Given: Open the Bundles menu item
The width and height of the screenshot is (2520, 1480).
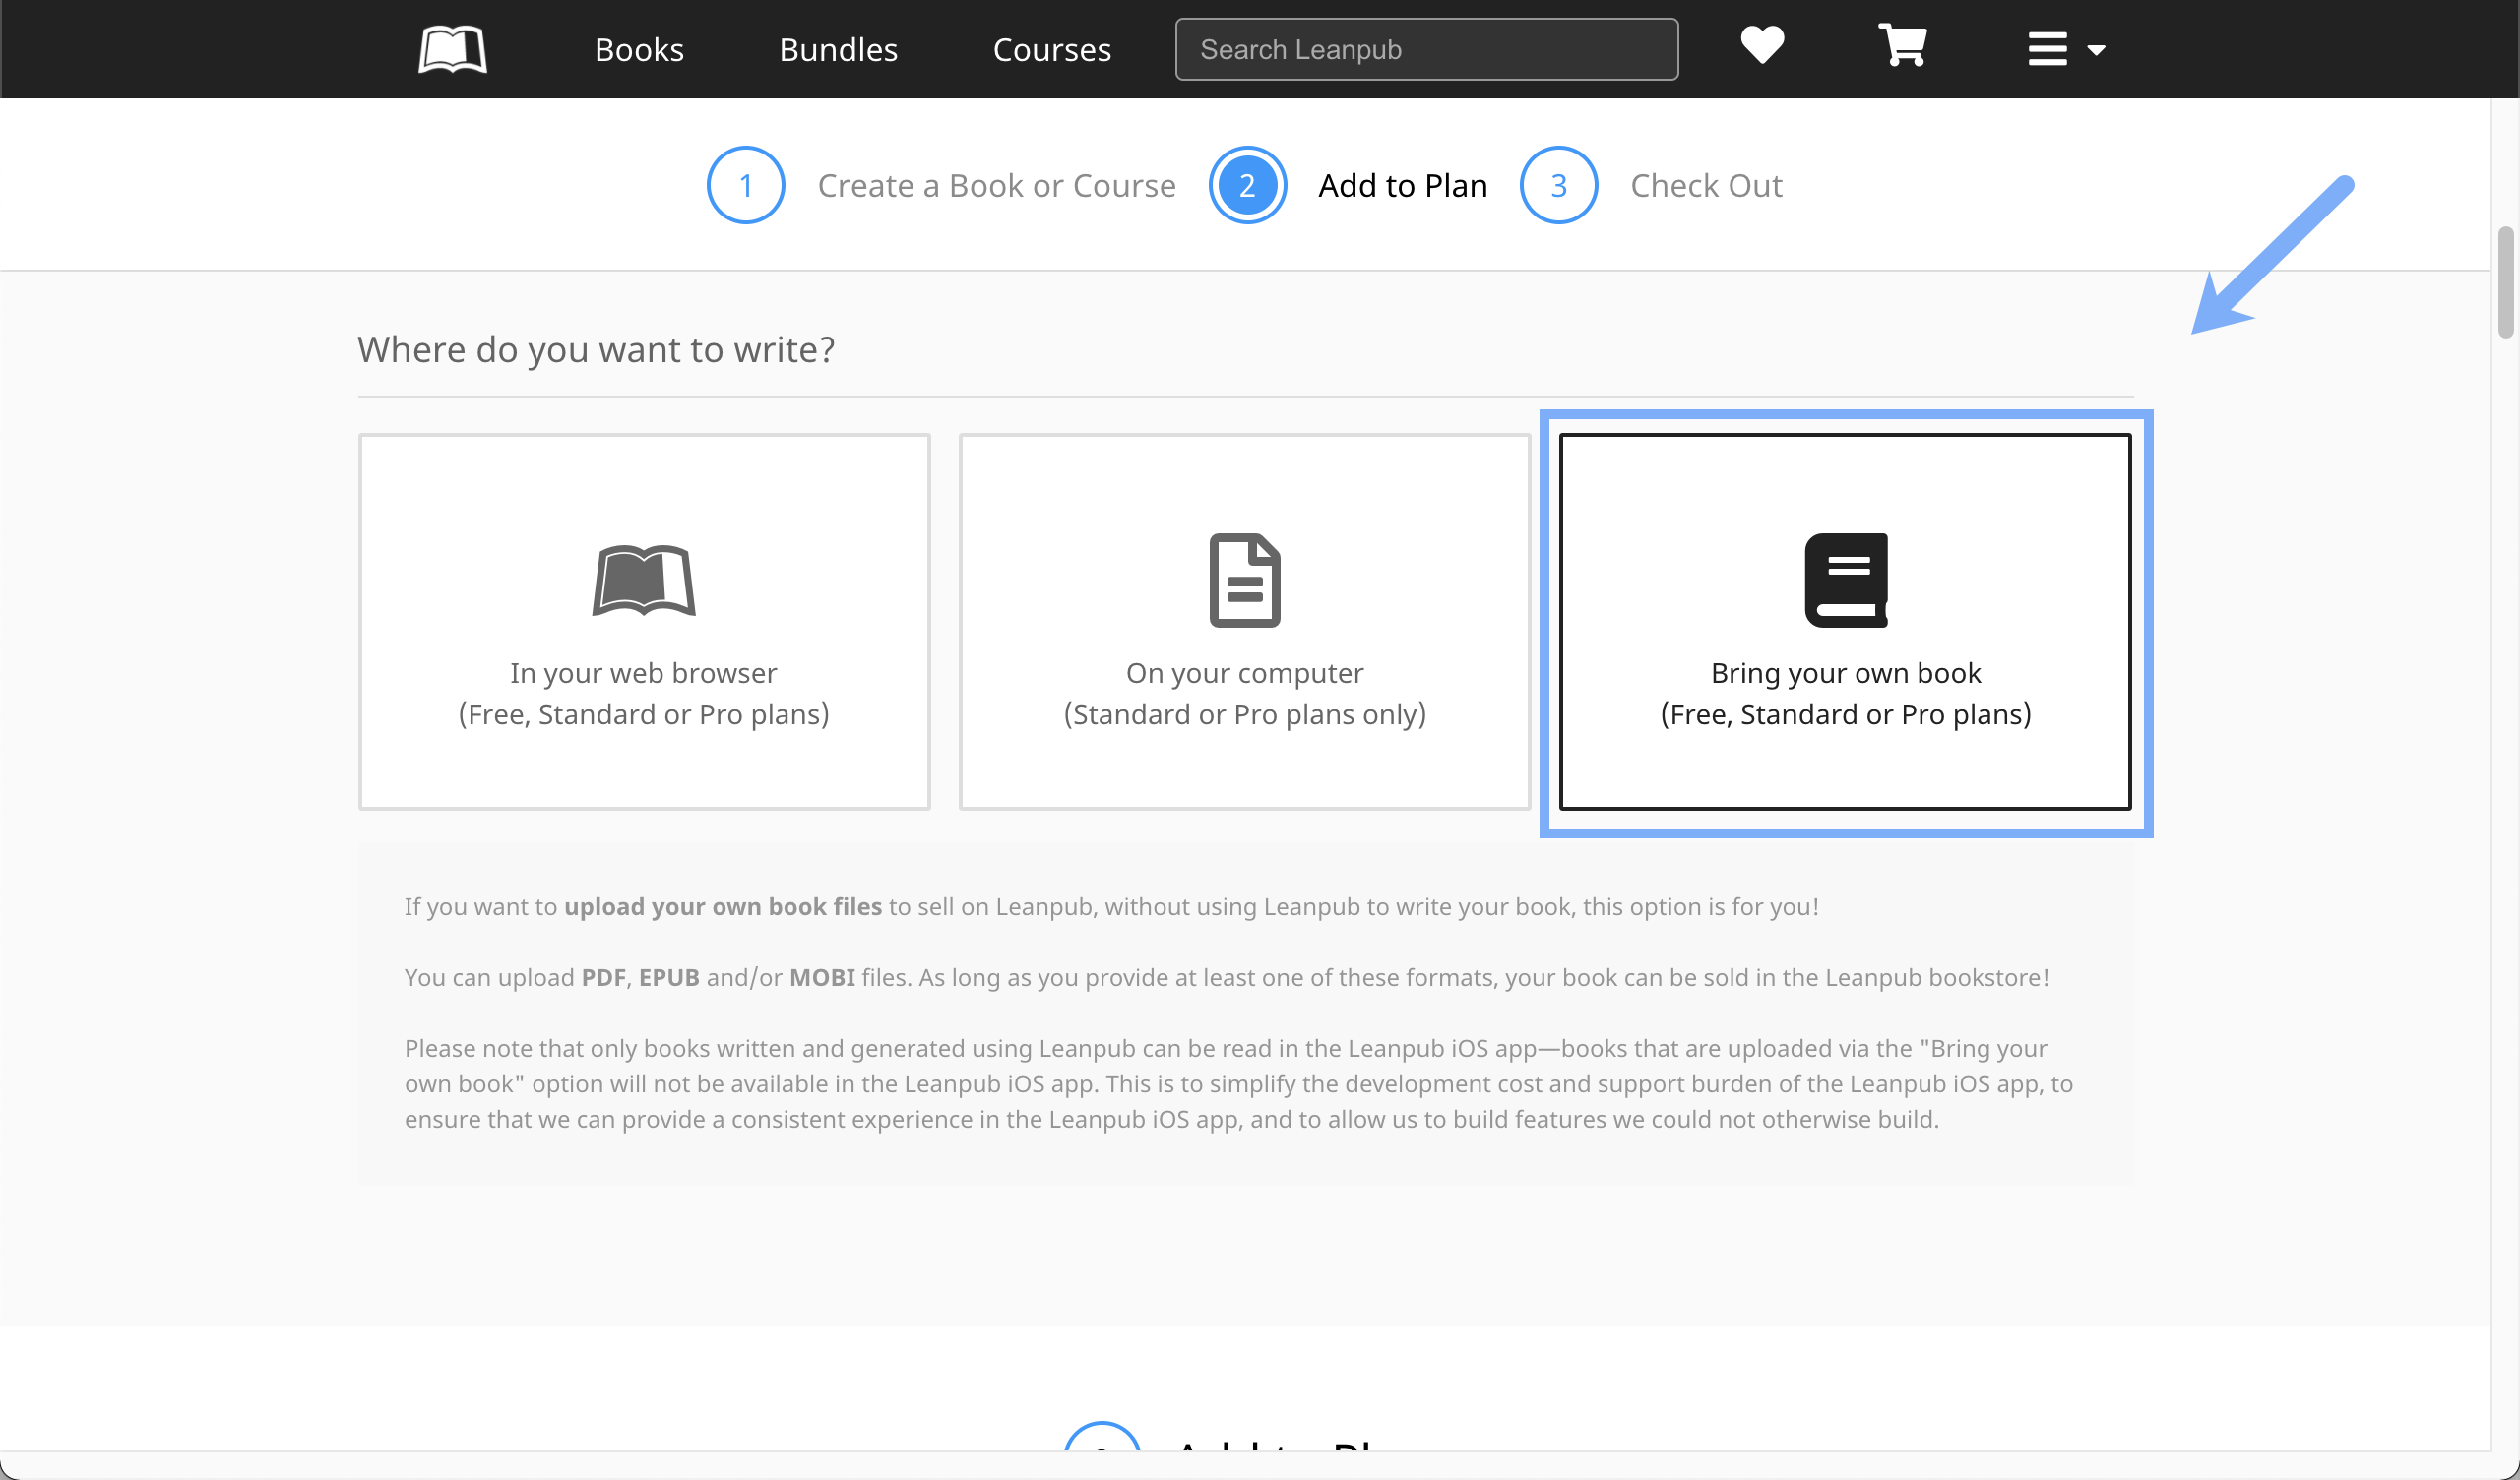Looking at the screenshot, I should [838, 49].
